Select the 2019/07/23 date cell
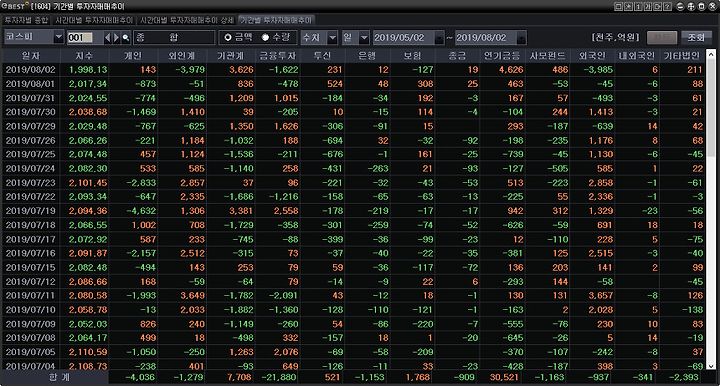 [31, 183]
